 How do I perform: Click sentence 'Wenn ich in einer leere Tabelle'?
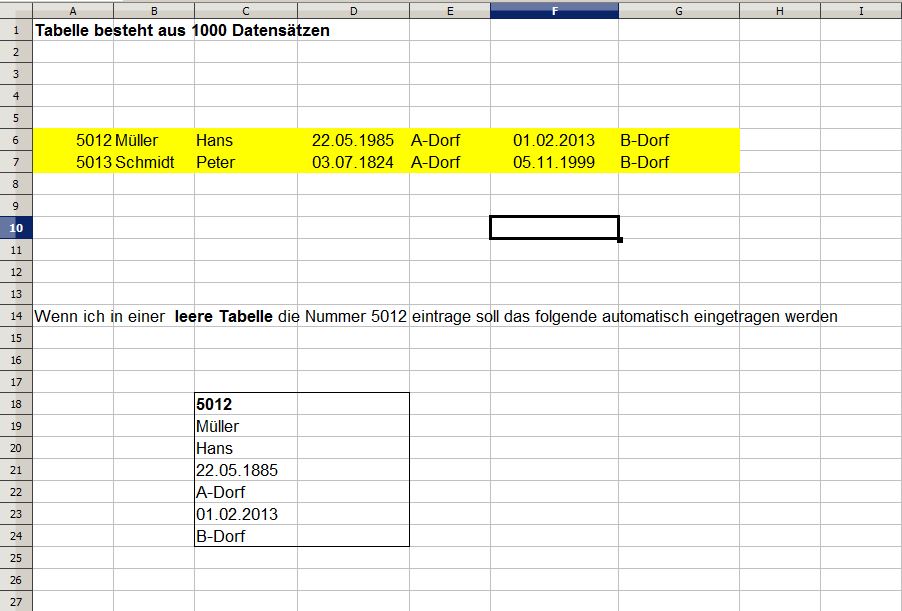[x=154, y=316]
